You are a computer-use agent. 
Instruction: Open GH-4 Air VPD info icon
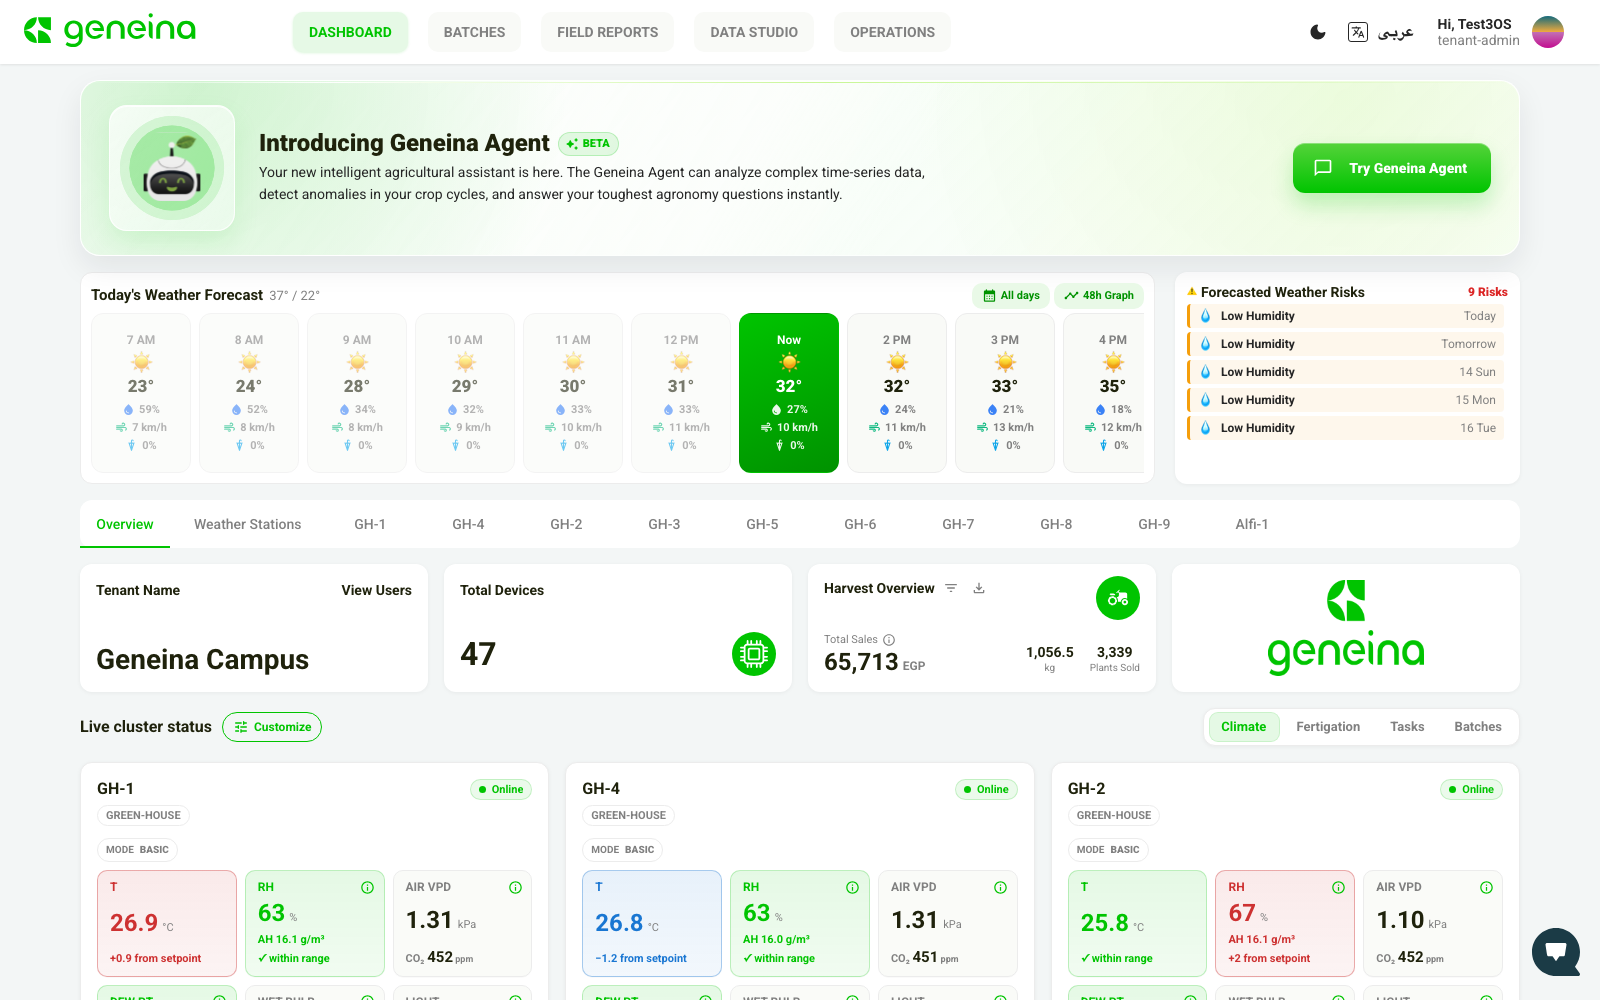pos(1000,887)
